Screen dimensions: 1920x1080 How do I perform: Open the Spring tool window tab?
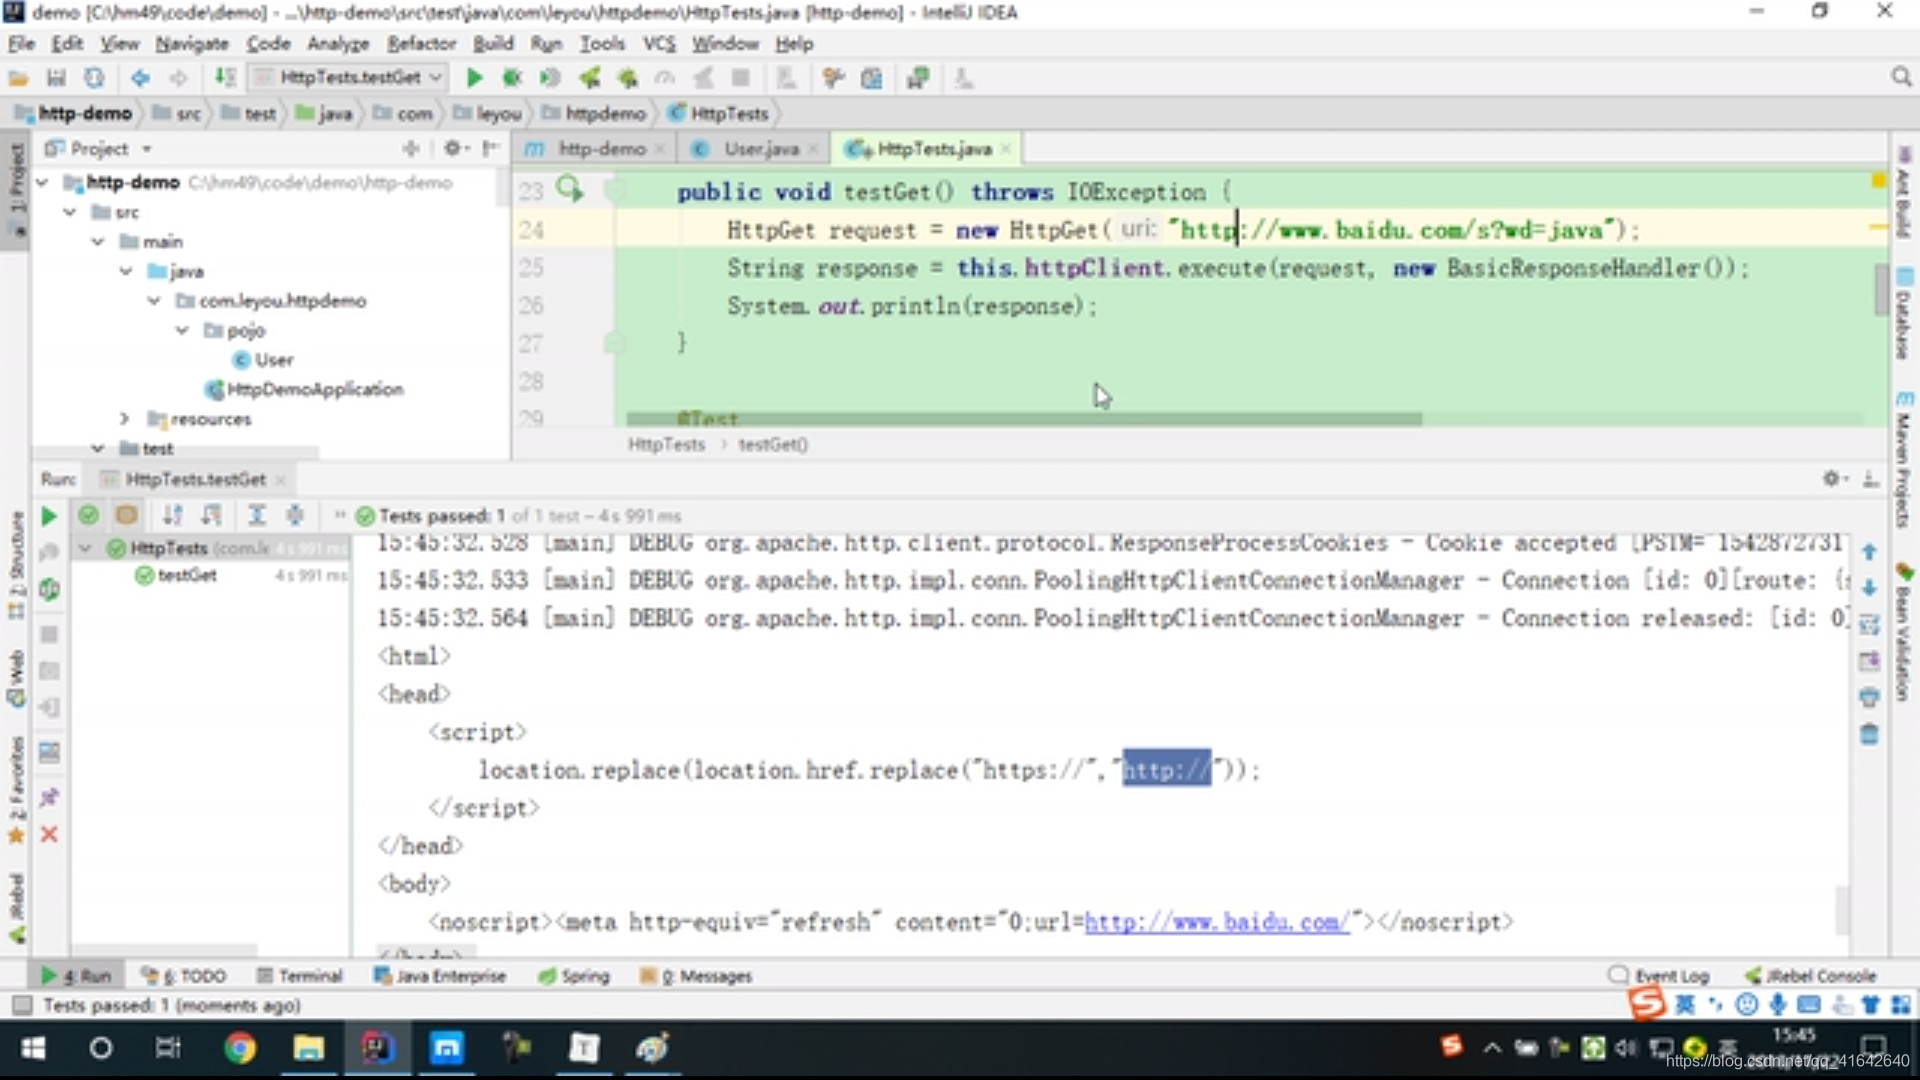(574, 975)
